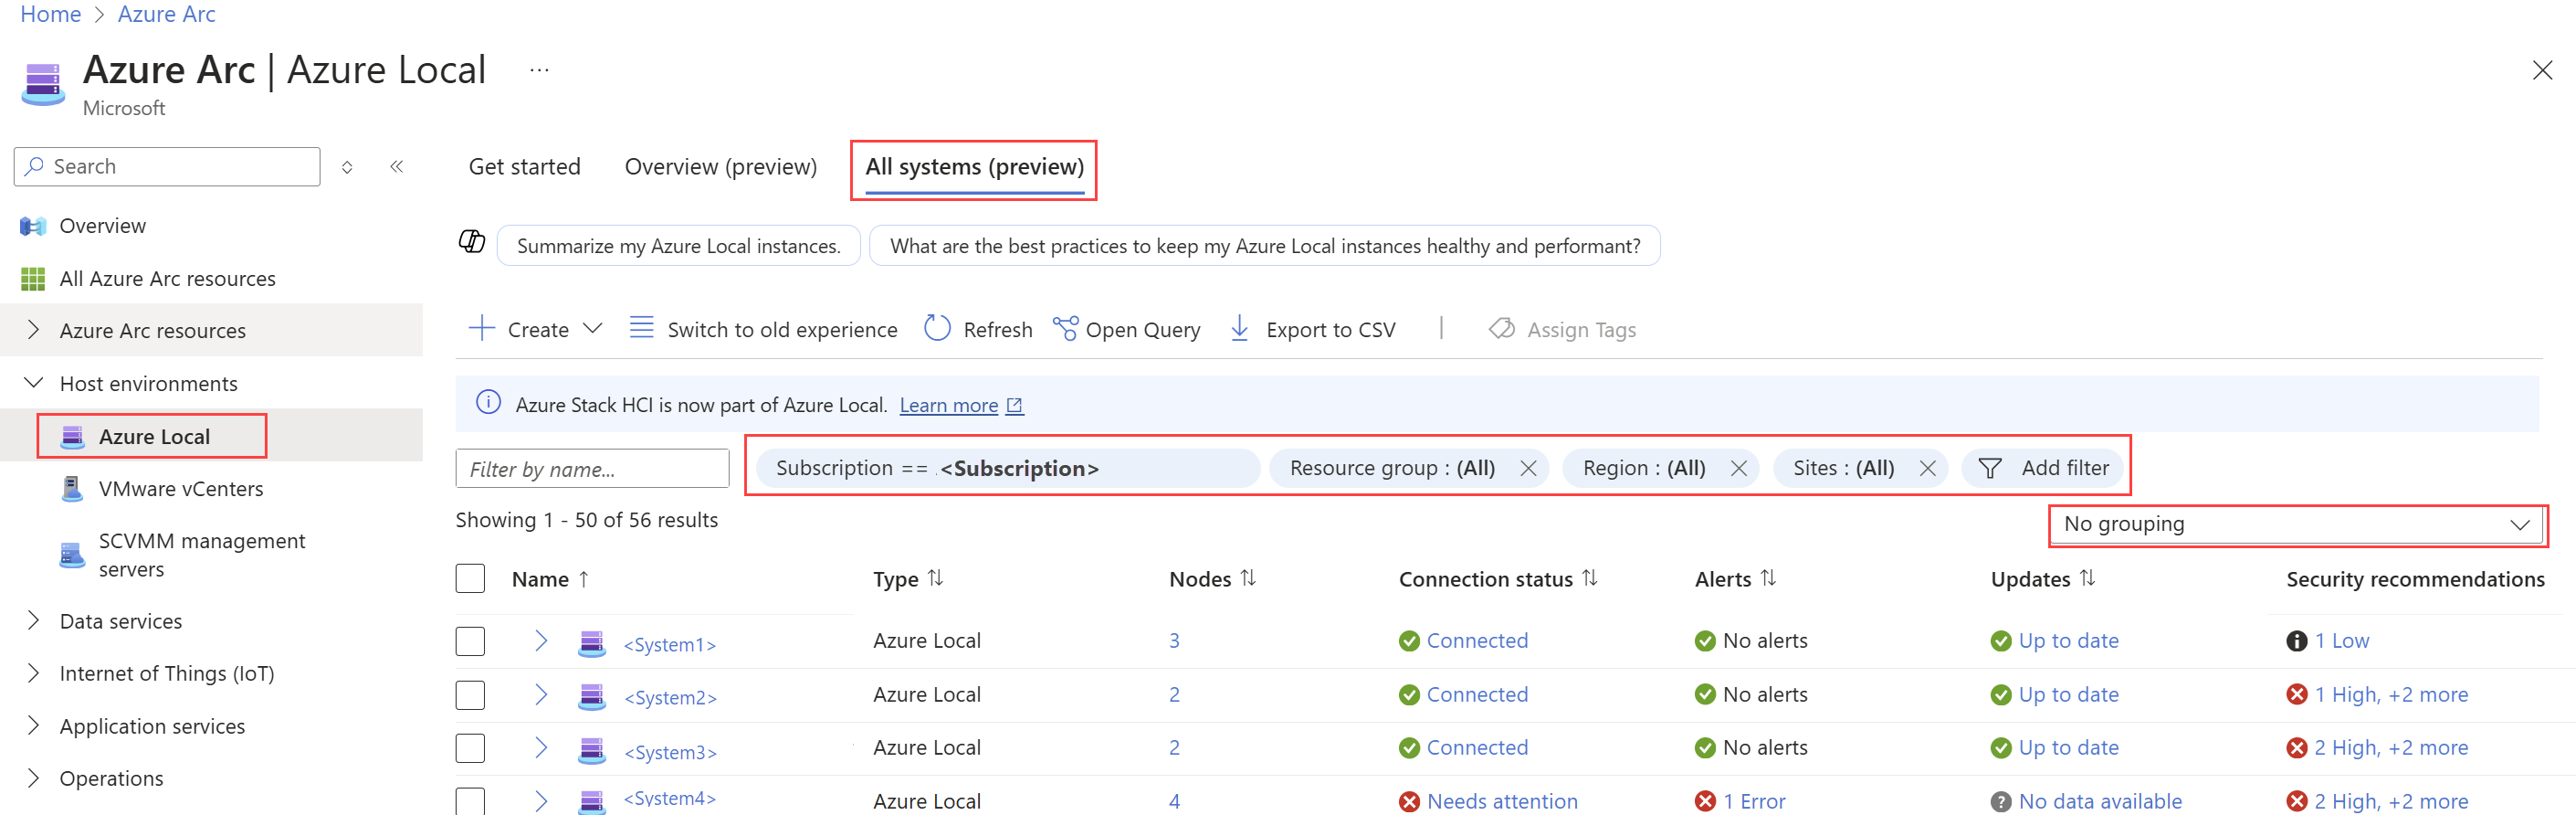Open VMware vCenters in sidebar
This screenshot has width=2576, height=815.
coord(180,489)
